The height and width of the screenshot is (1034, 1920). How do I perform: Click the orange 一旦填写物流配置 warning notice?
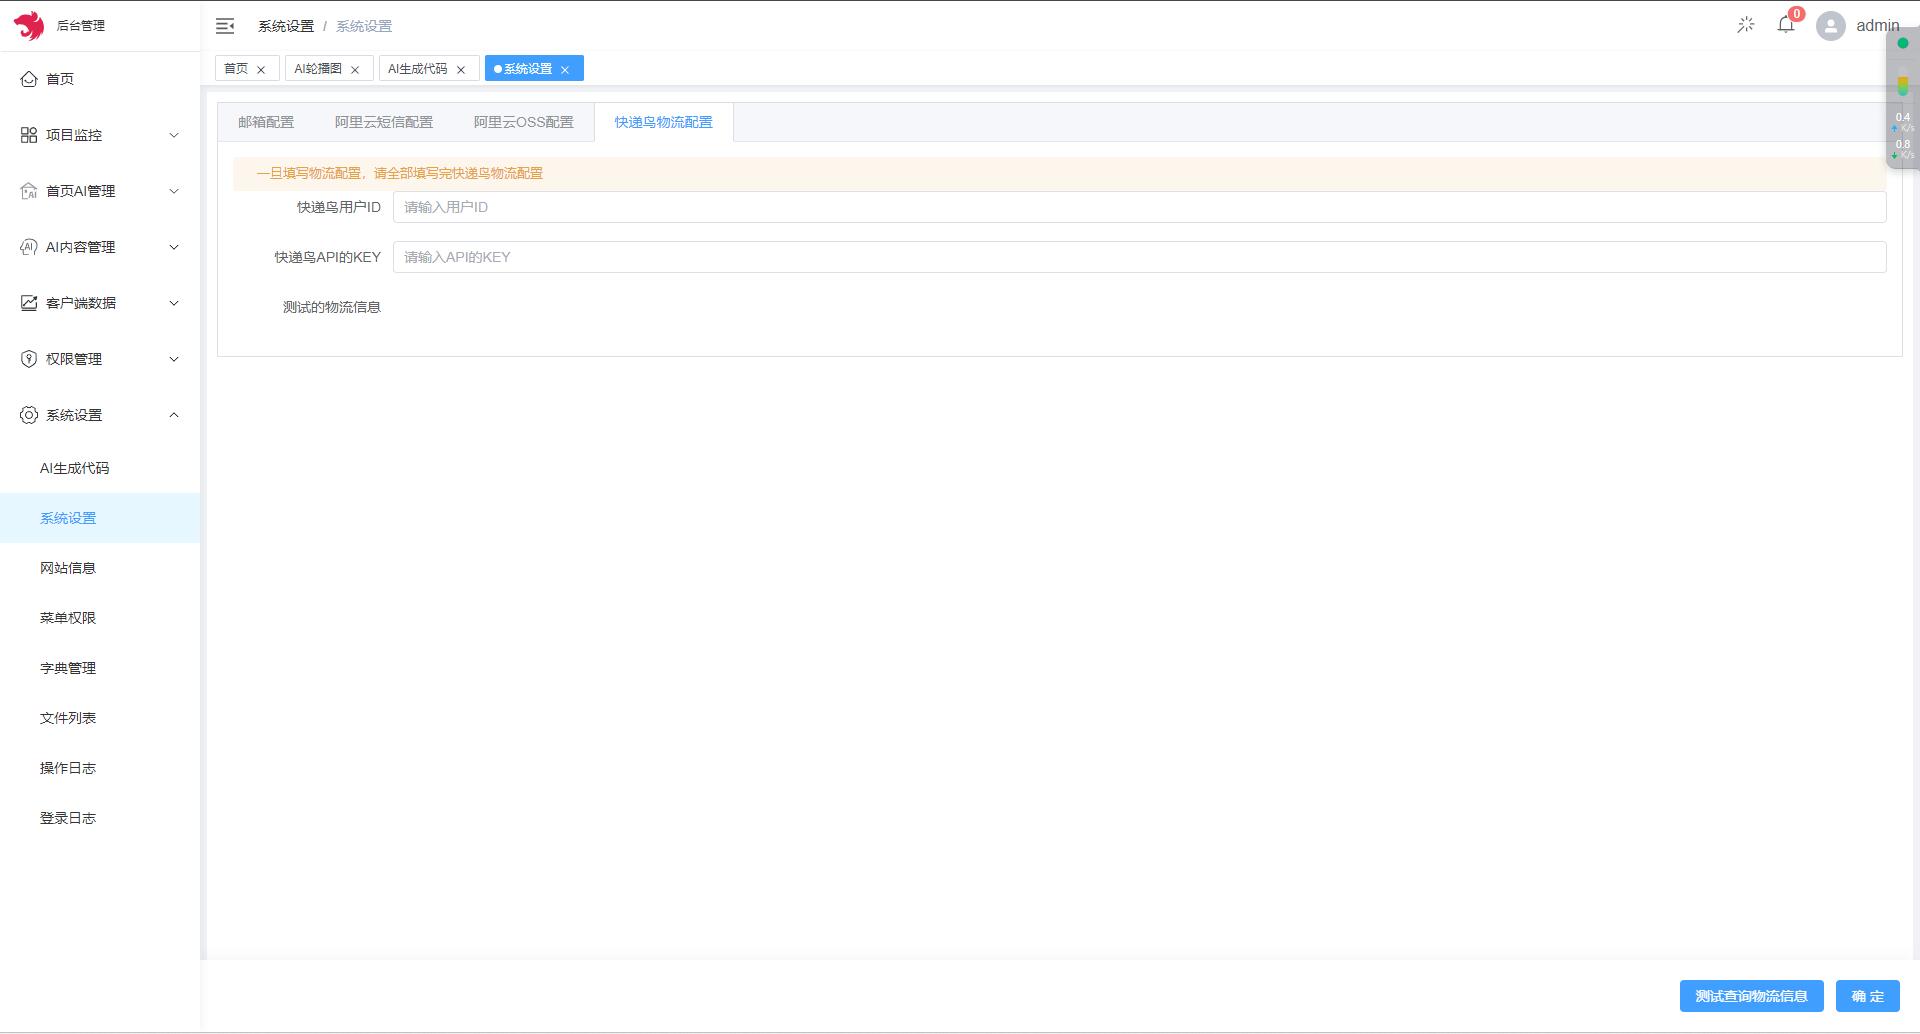tap(1059, 173)
